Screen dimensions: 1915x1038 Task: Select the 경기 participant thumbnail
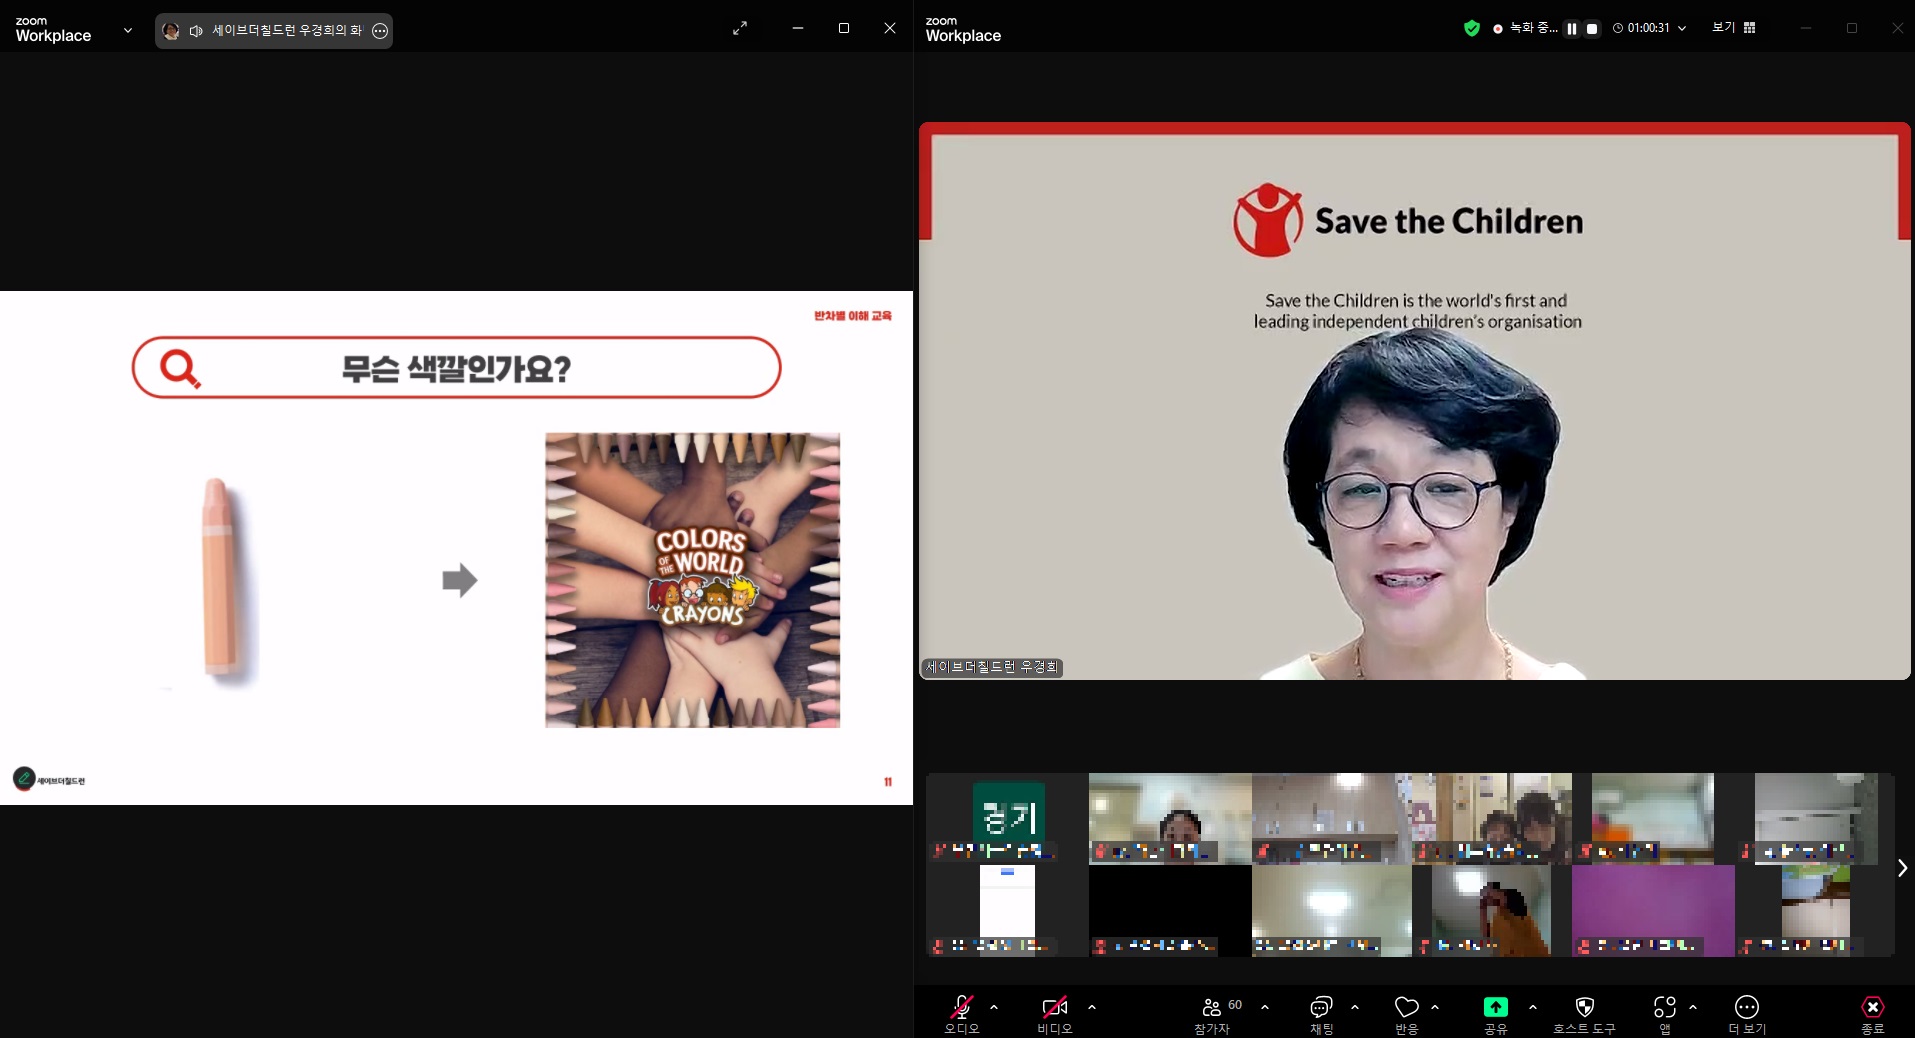coord(1007,818)
